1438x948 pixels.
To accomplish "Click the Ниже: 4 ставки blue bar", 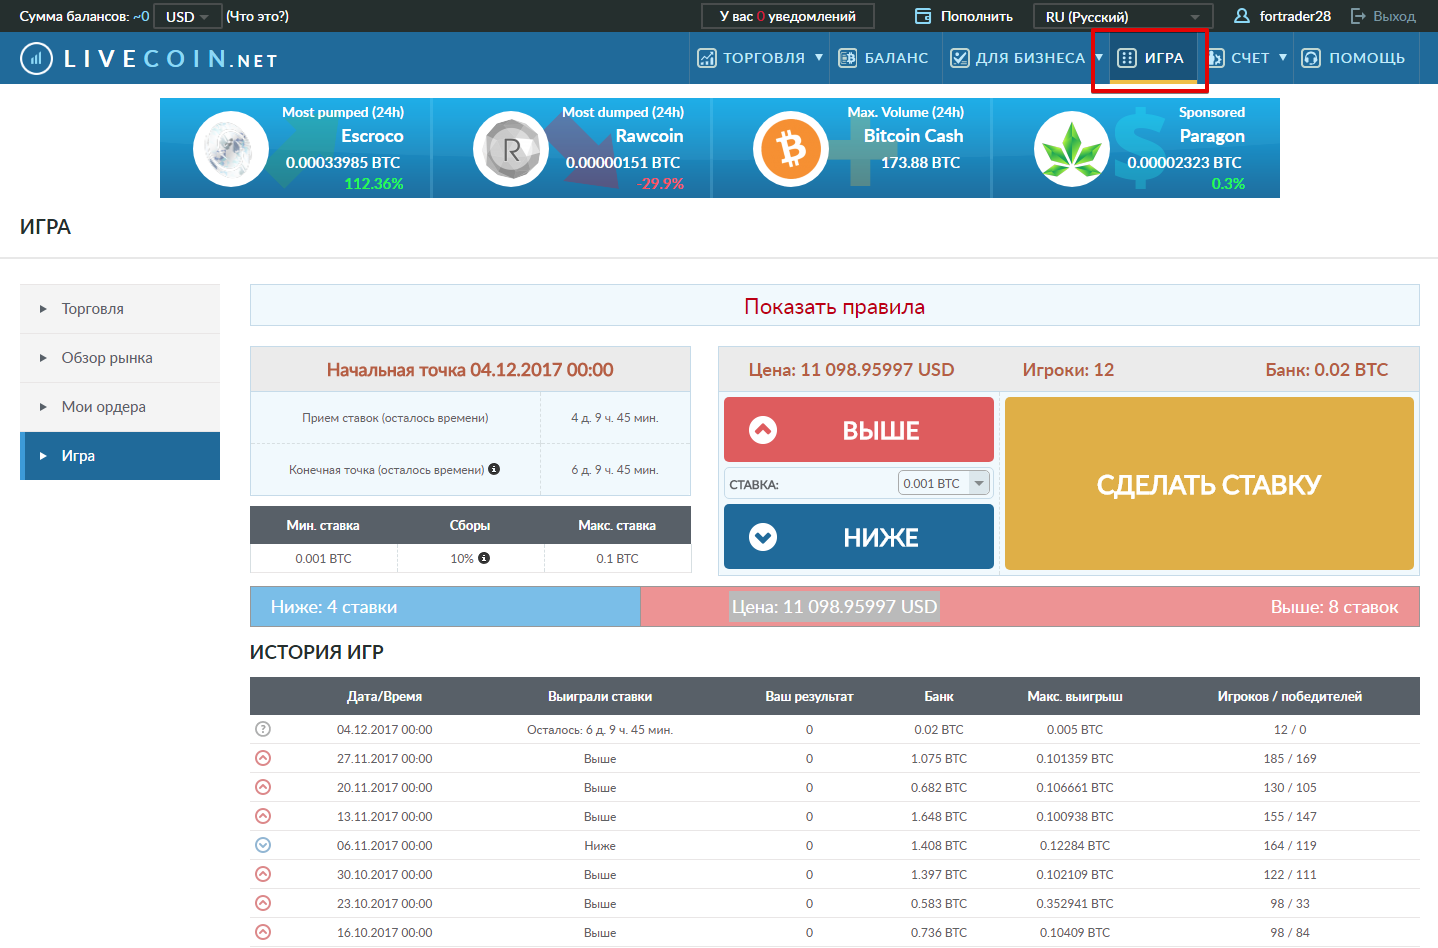I will click(445, 607).
